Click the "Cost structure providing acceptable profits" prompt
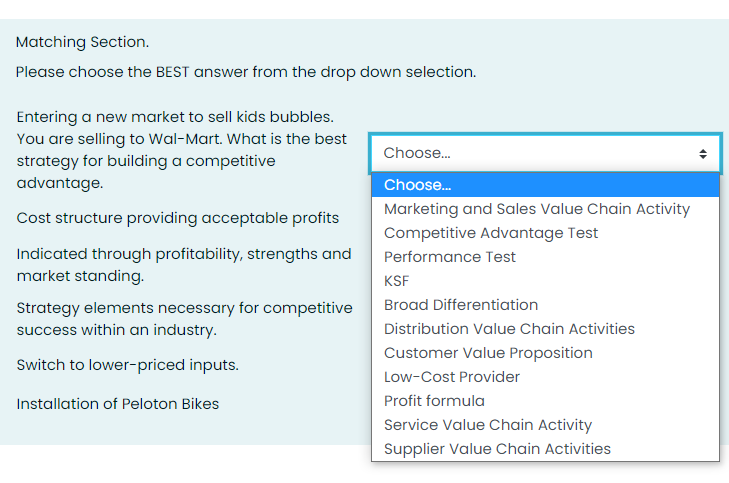The width and height of the screenshot is (729, 483). (x=178, y=218)
